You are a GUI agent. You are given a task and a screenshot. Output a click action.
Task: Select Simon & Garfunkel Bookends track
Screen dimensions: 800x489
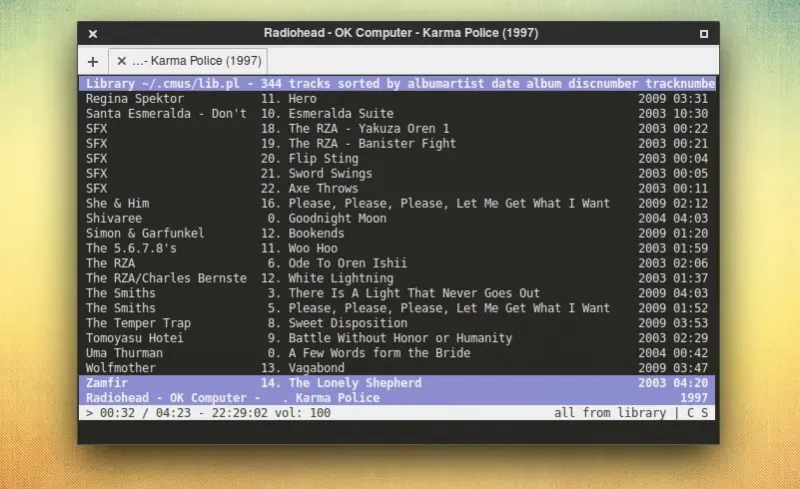(397, 233)
